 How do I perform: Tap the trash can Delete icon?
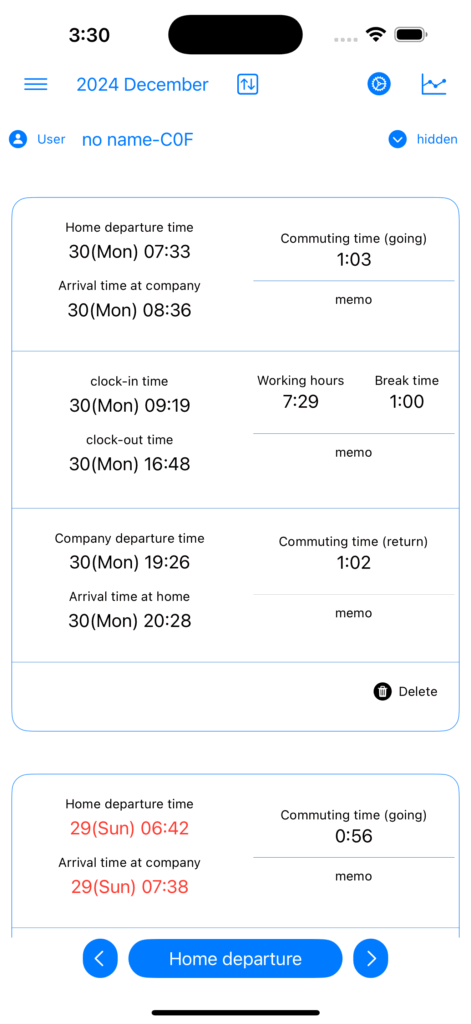click(383, 692)
